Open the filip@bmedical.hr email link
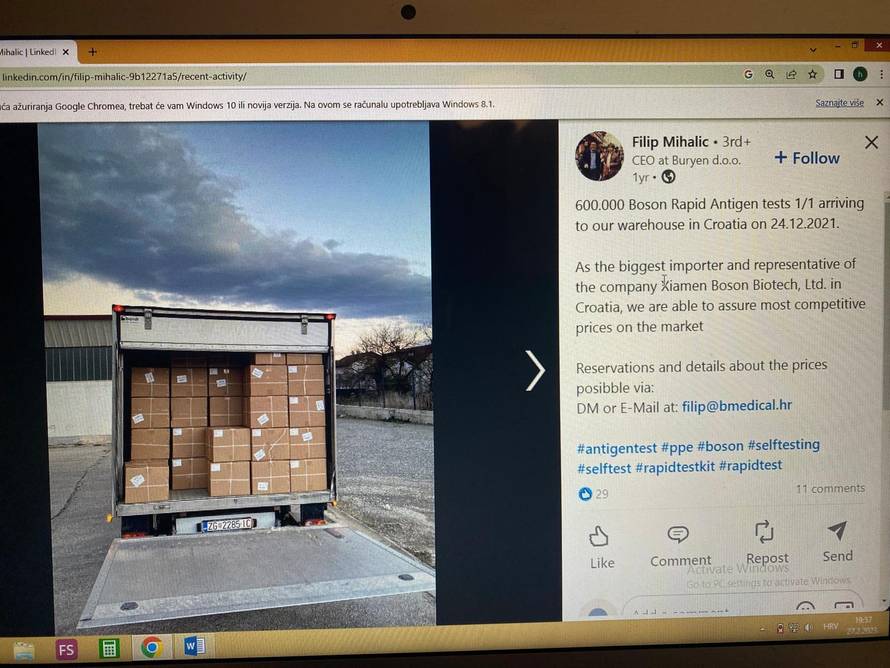The height and width of the screenshot is (668, 890). [736, 405]
